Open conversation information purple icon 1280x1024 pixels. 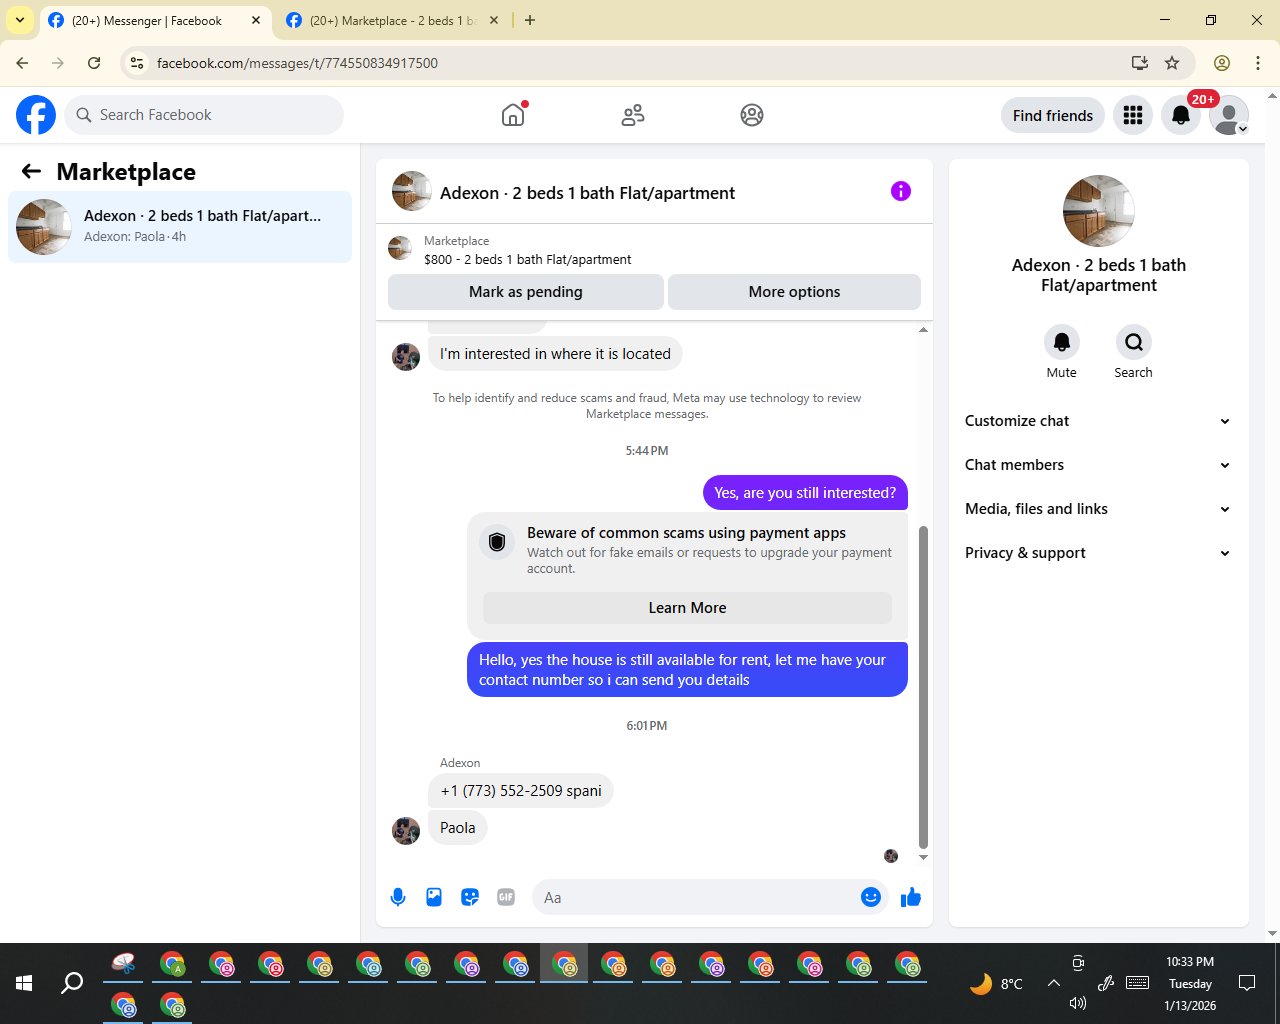point(901,191)
